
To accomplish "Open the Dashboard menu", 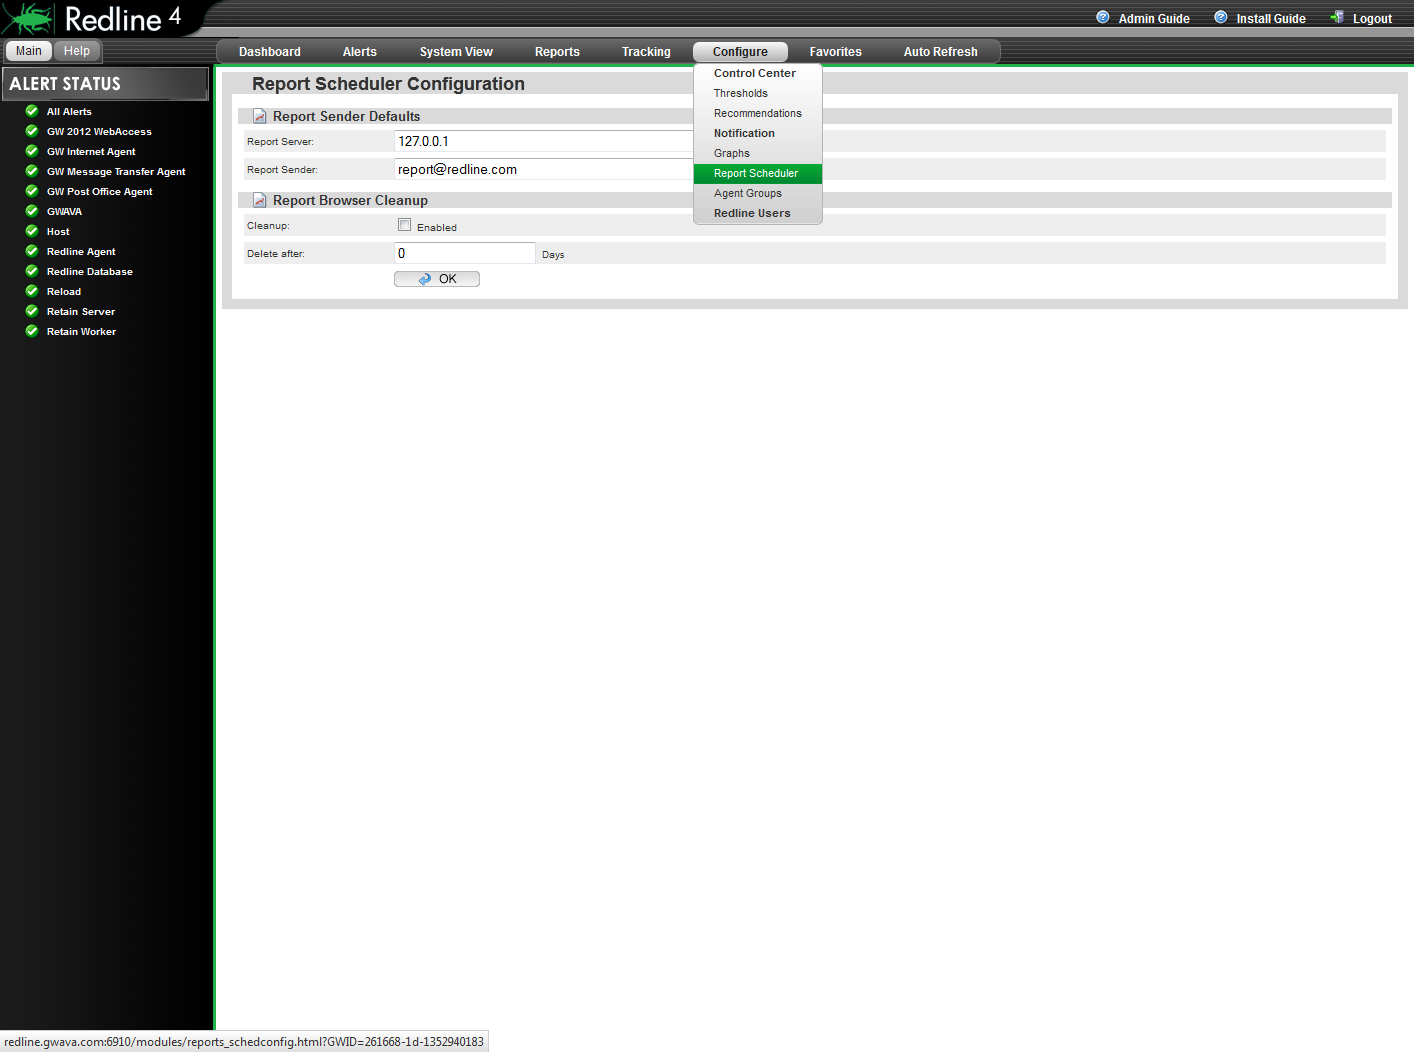I will tap(270, 52).
